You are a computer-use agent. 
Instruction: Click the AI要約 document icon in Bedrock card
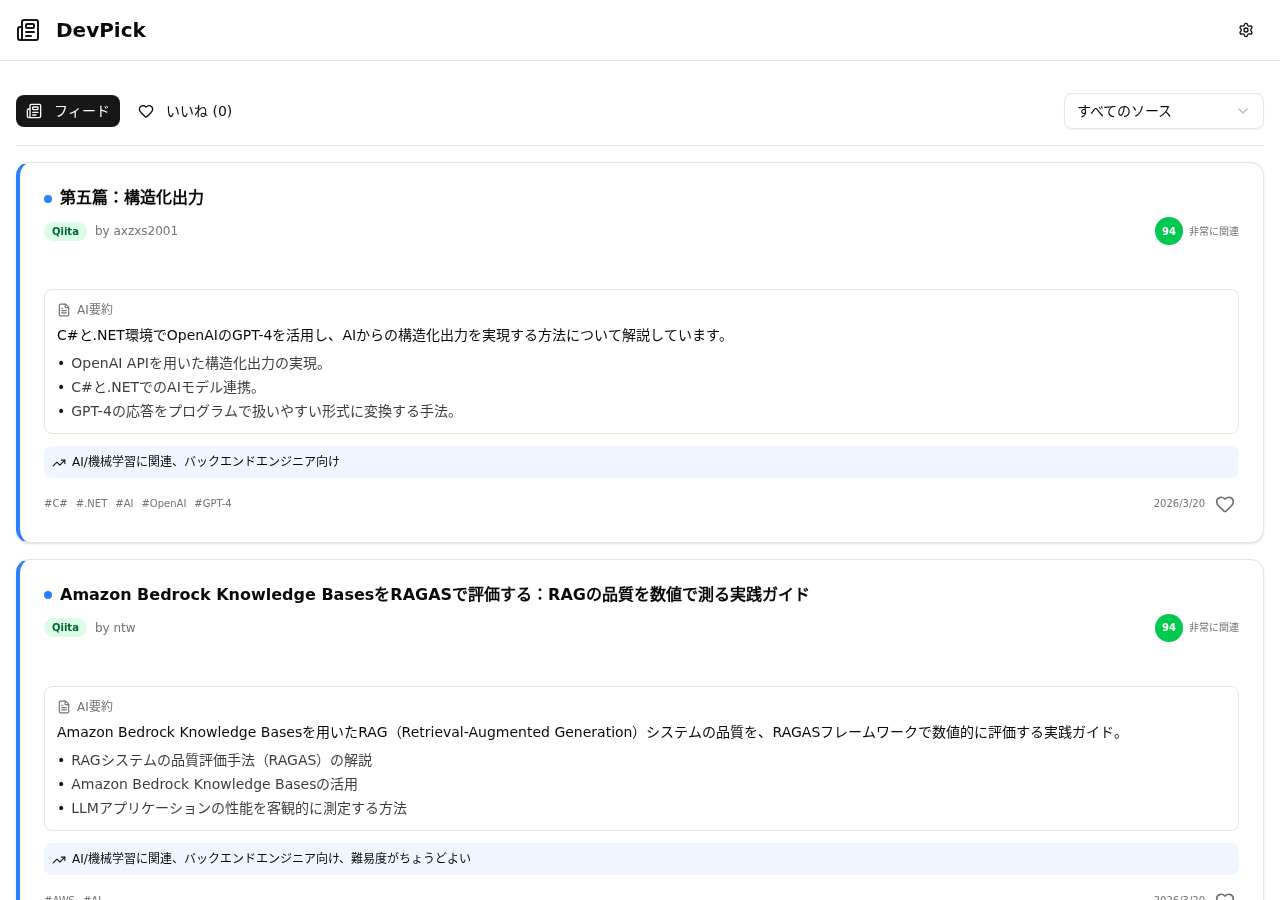pyautogui.click(x=64, y=707)
